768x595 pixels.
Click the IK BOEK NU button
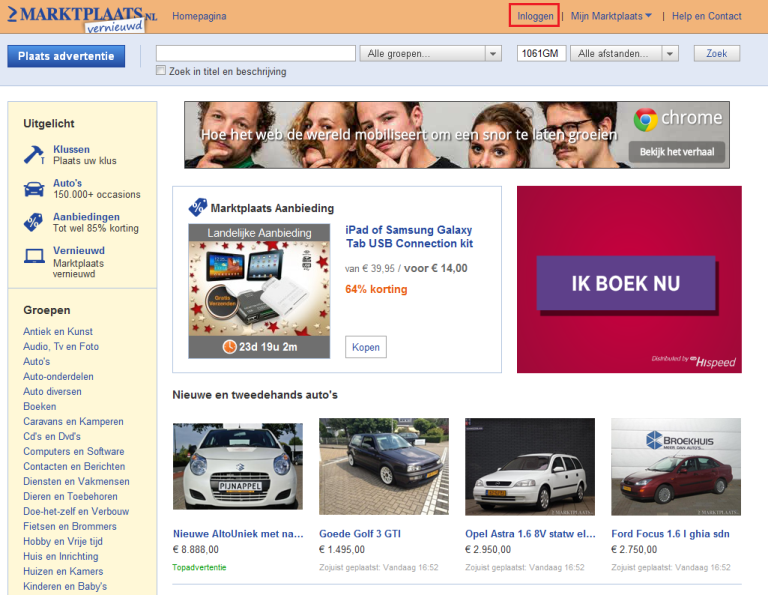[625, 283]
